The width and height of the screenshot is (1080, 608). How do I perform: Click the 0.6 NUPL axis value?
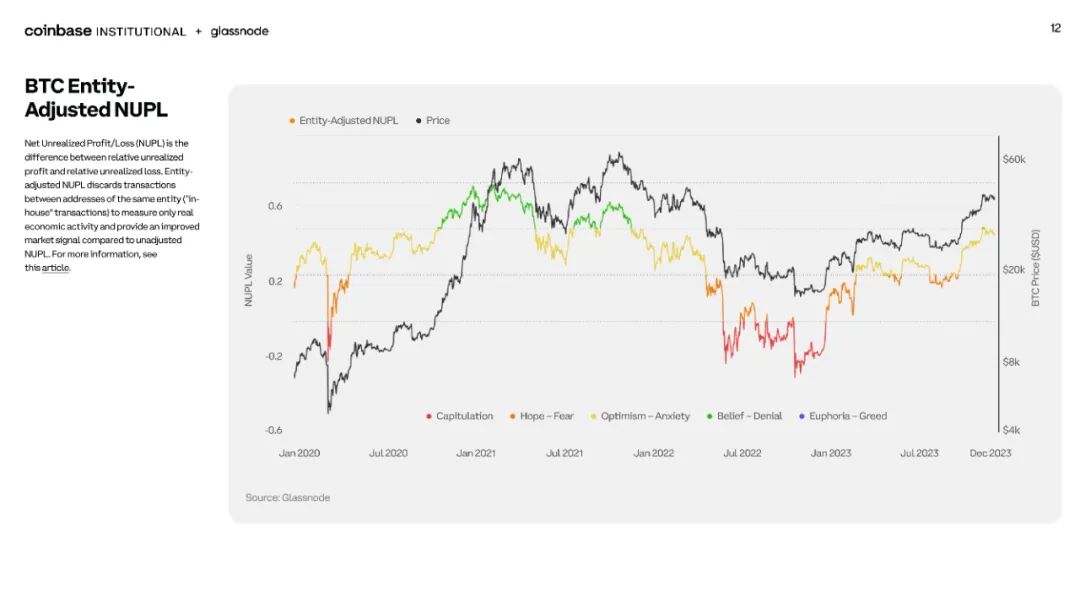pos(275,206)
